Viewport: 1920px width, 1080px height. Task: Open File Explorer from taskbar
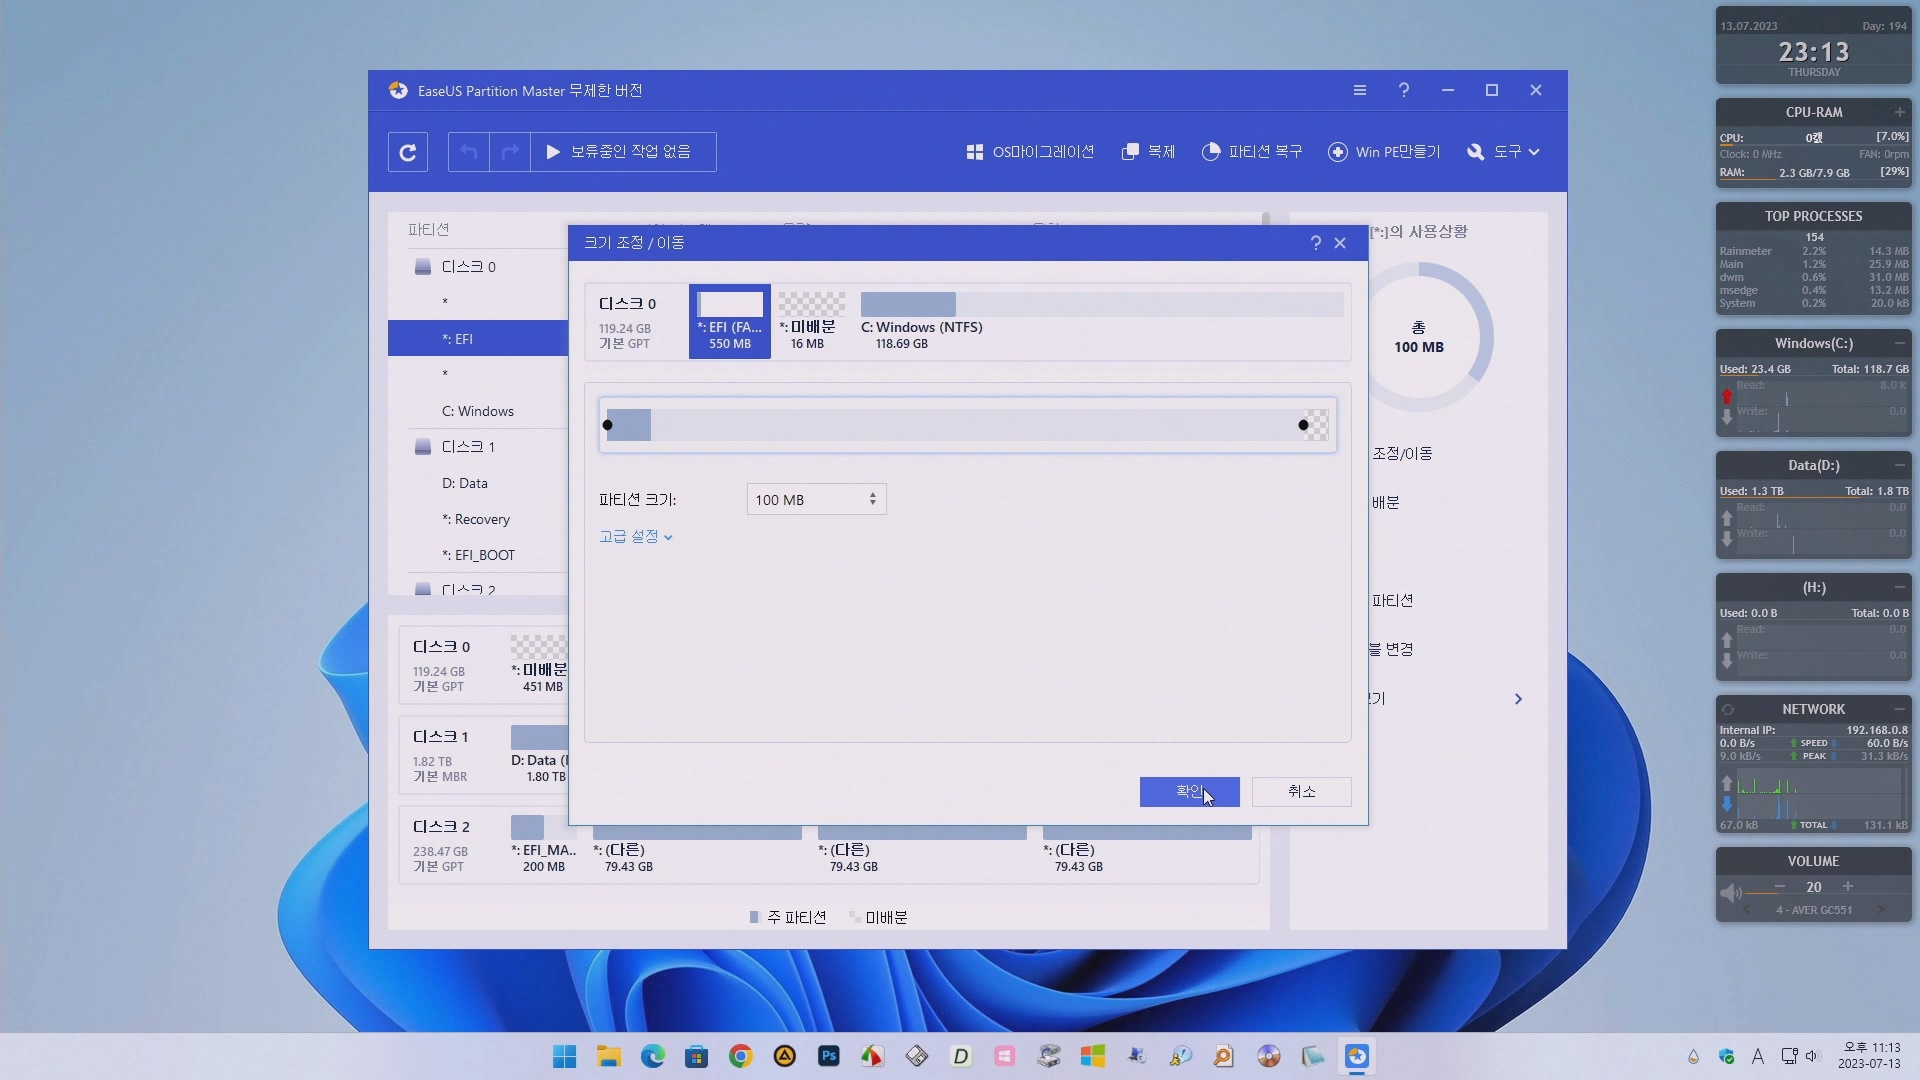(609, 1056)
